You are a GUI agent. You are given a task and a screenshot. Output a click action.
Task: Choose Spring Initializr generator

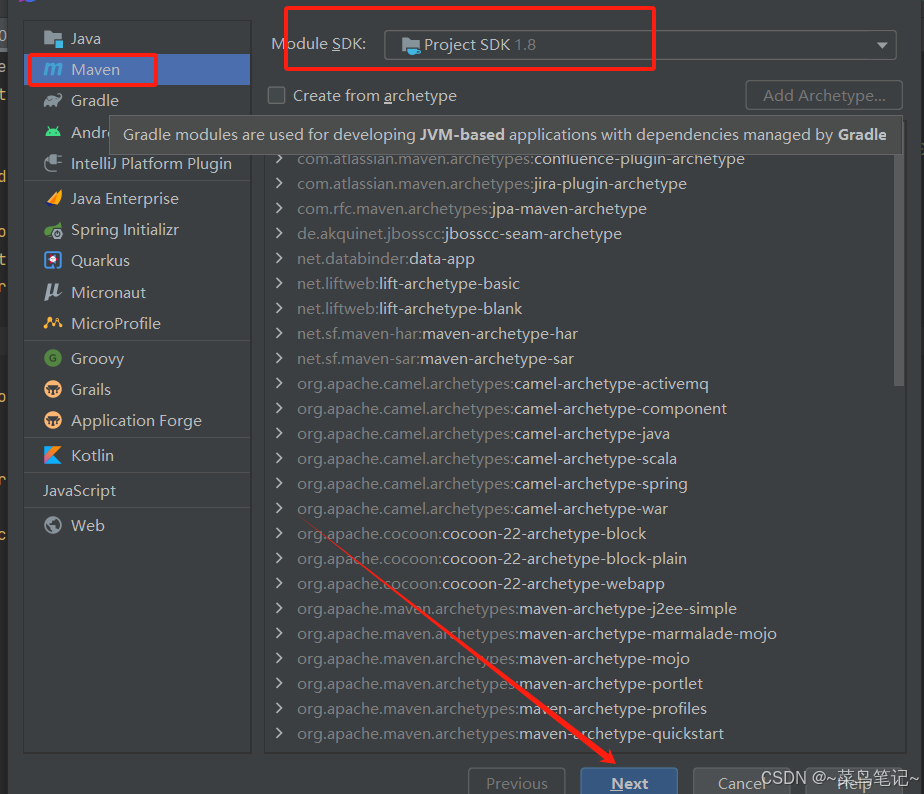click(137, 230)
